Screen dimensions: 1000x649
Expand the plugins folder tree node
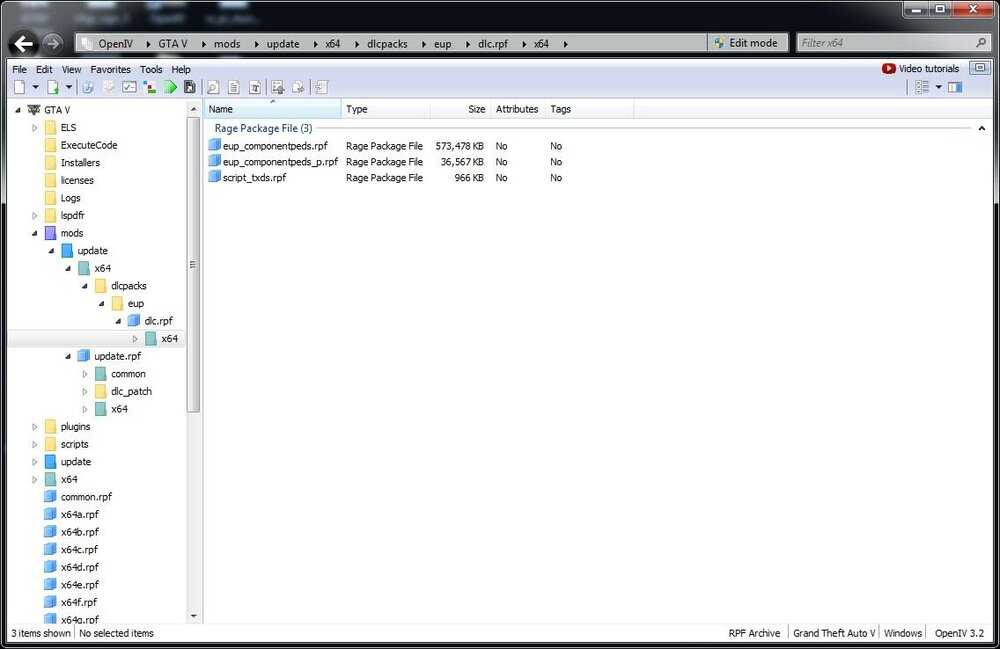[34, 427]
